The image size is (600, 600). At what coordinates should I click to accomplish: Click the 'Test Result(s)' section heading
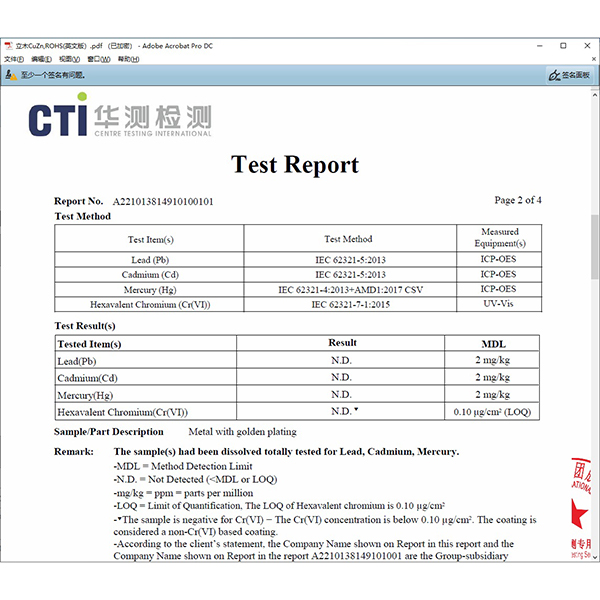coord(85,326)
